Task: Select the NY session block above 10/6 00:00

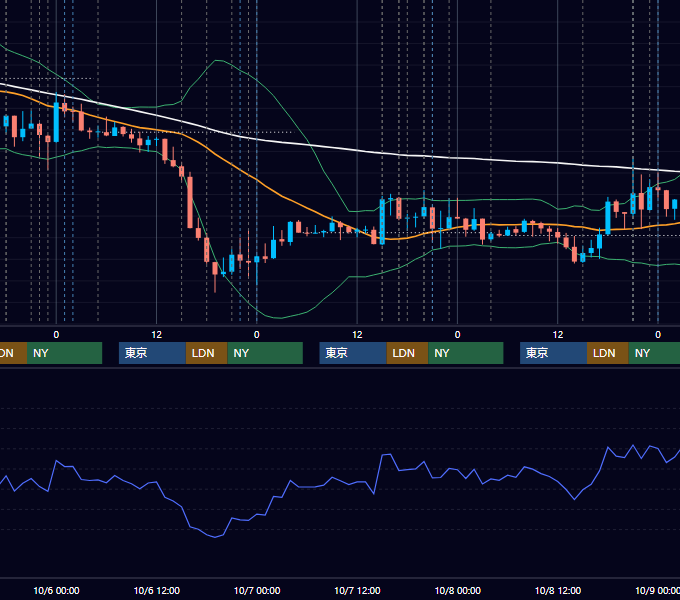Action: click(x=64, y=353)
